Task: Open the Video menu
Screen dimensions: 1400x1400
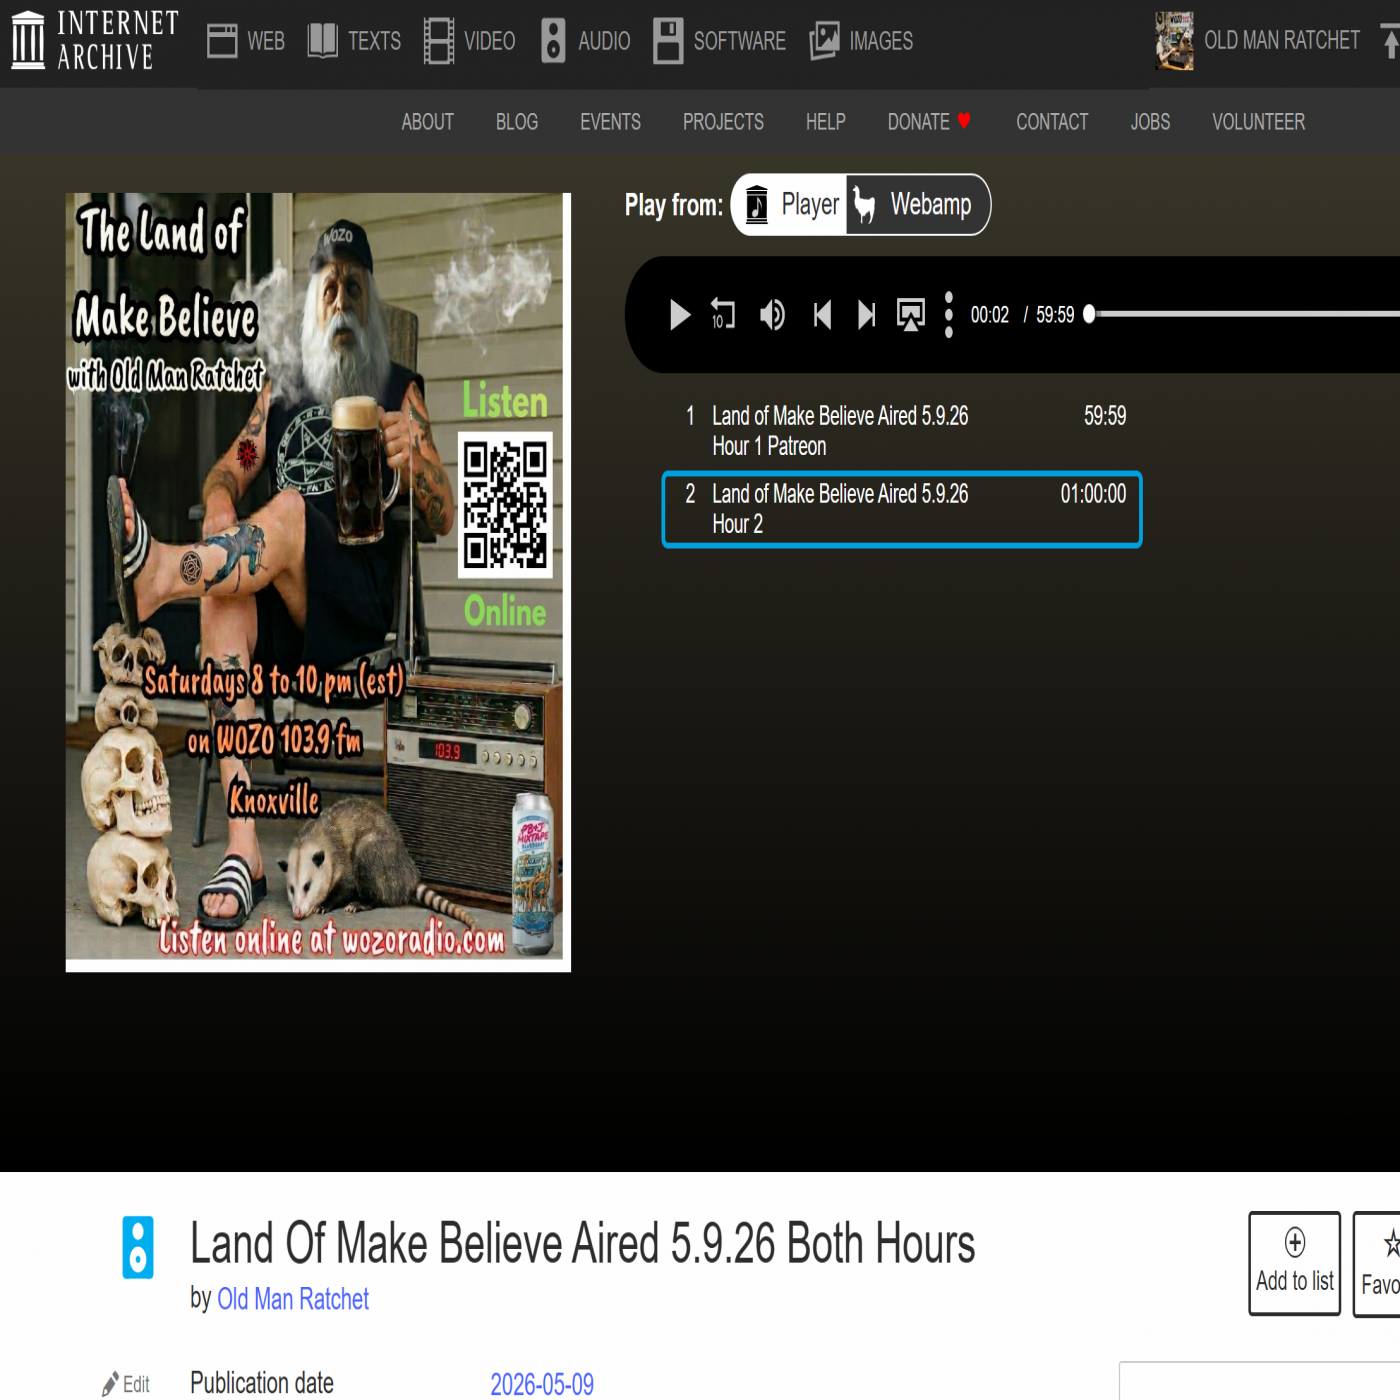Action: point(489,41)
